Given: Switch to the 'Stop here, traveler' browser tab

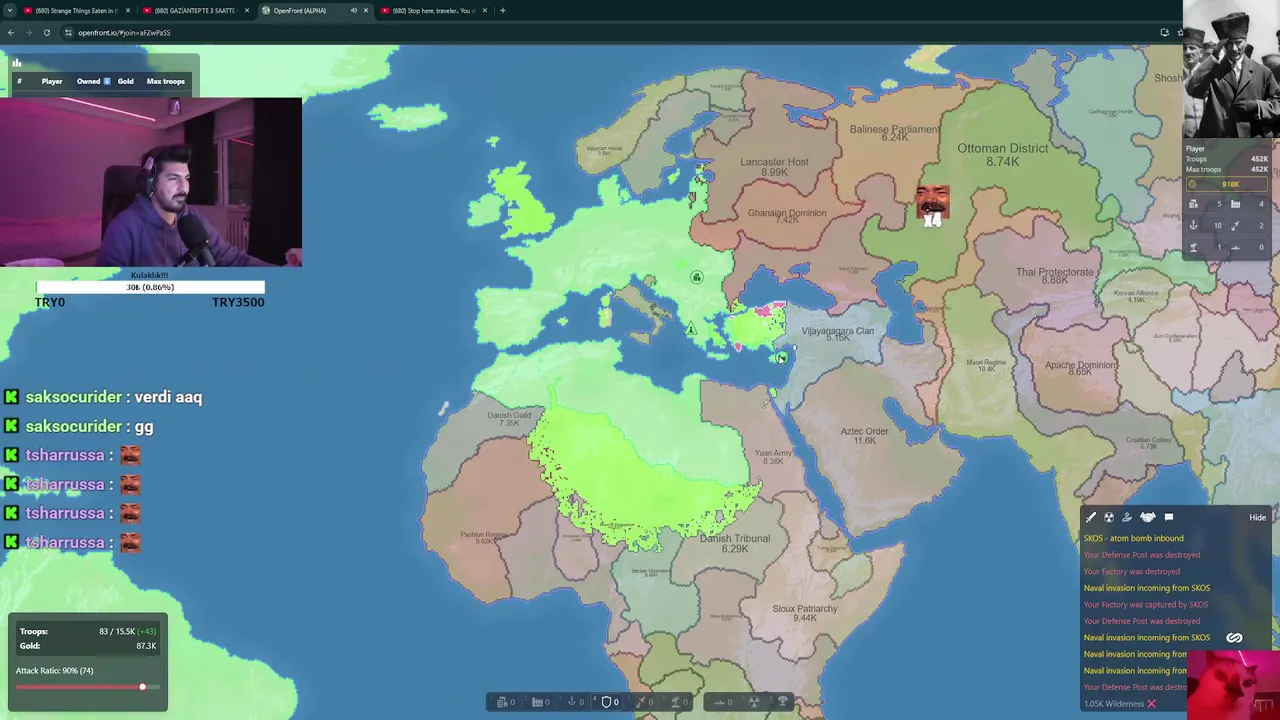Looking at the screenshot, I should (433, 10).
